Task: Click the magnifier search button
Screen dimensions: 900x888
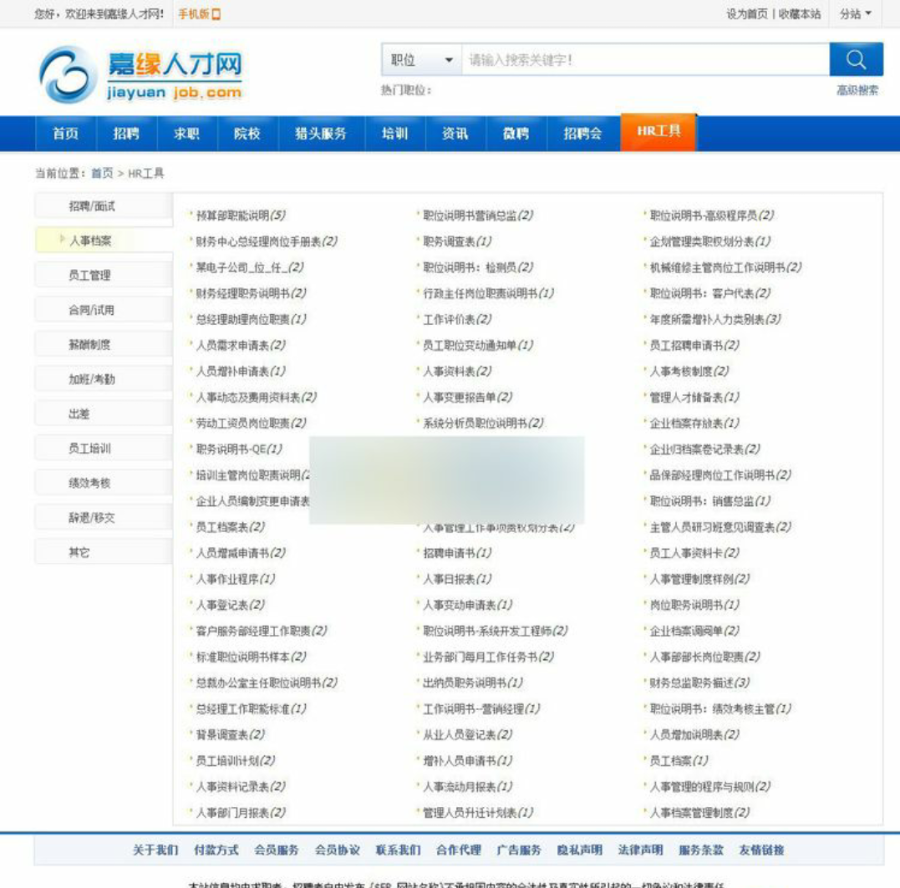Action: tap(856, 59)
